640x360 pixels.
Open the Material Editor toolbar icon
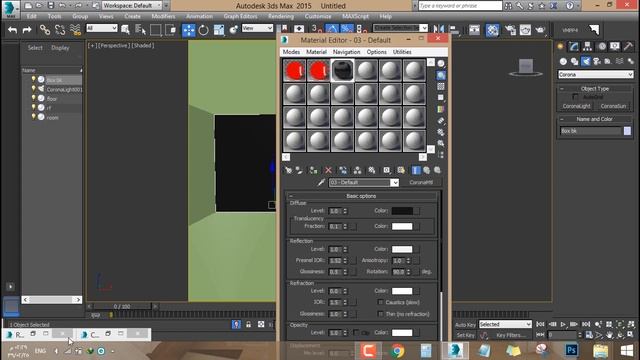pyautogui.click(x=492, y=30)
